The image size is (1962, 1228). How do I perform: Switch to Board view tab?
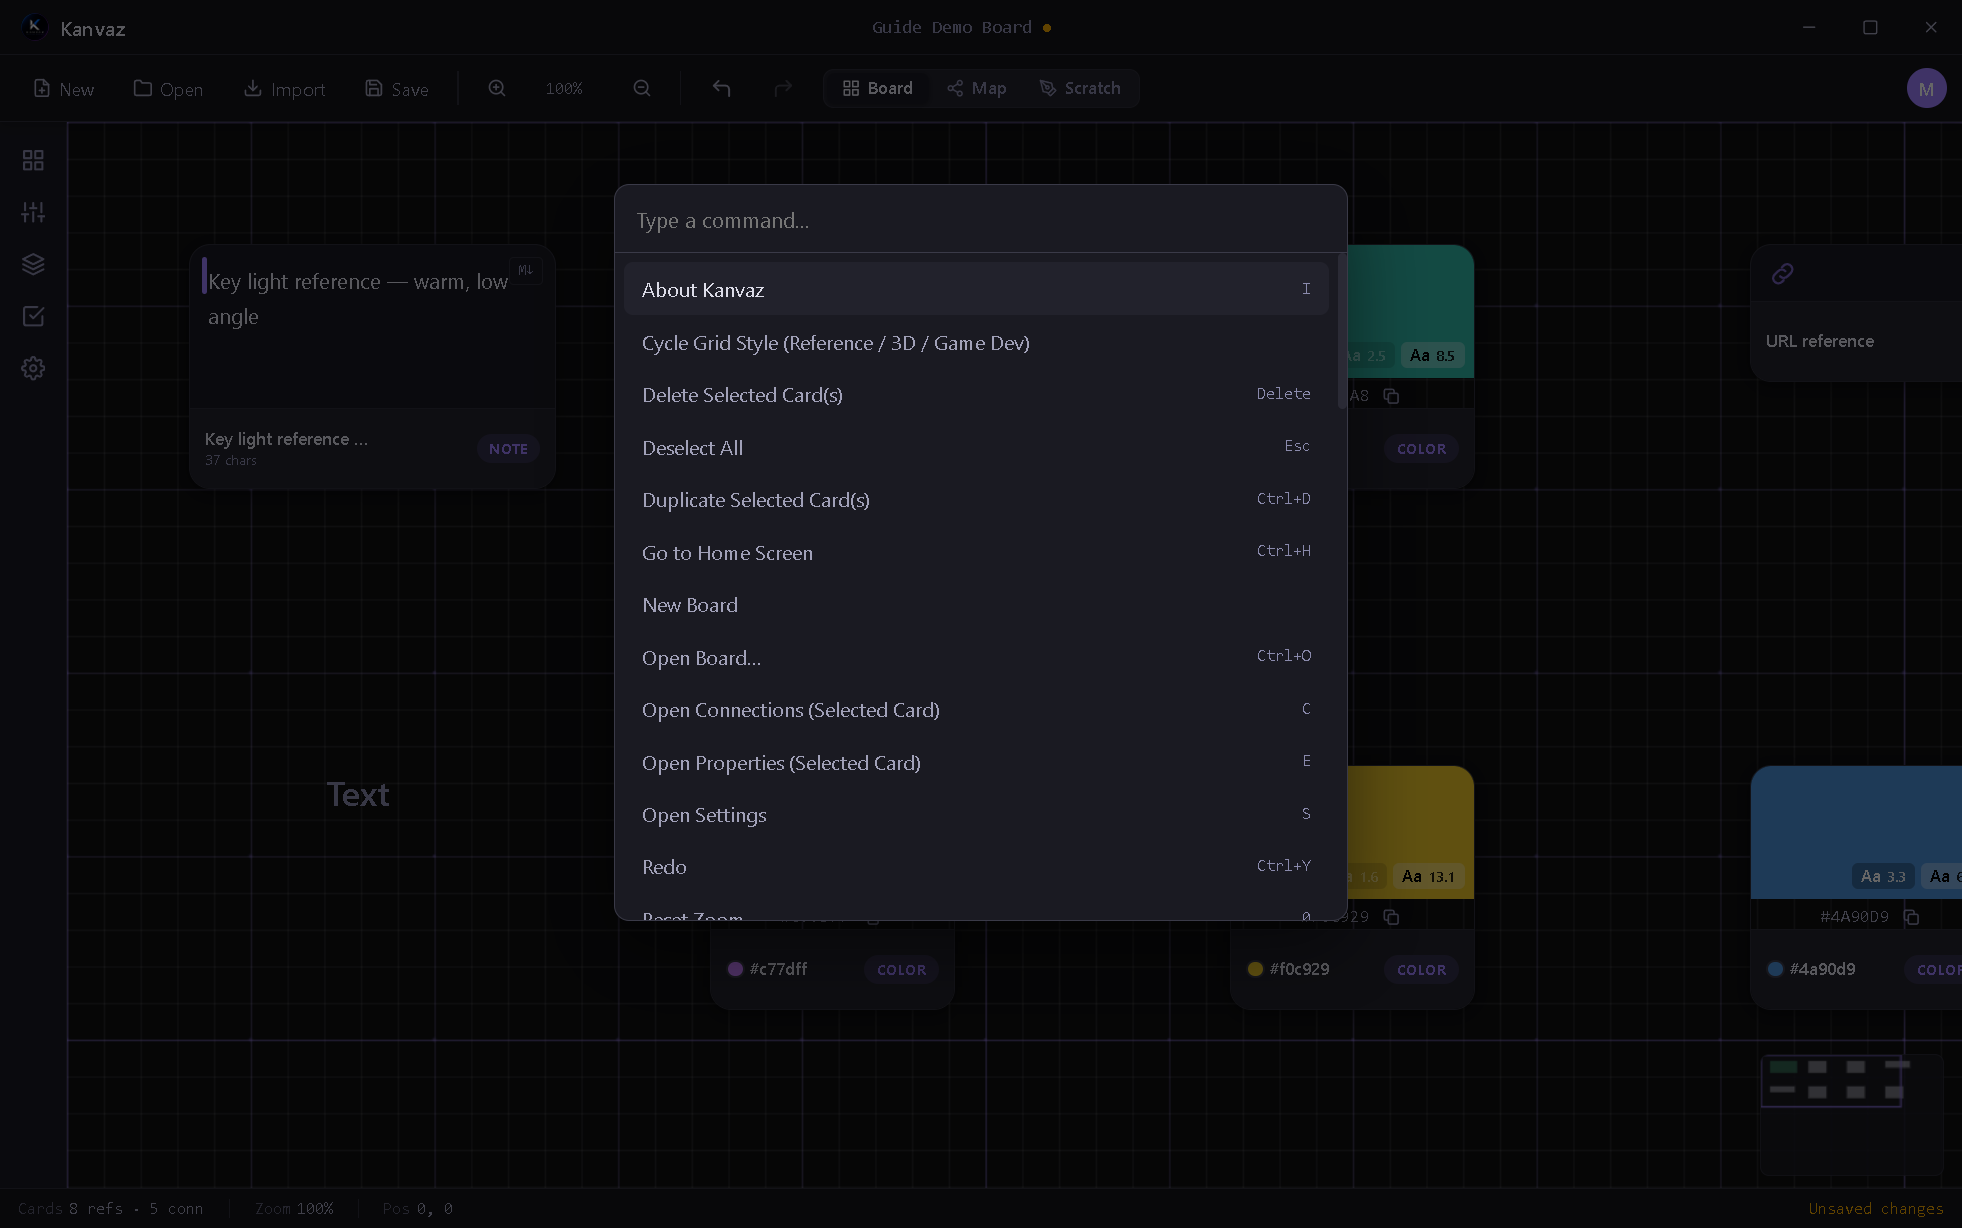(x=877, y=88)
